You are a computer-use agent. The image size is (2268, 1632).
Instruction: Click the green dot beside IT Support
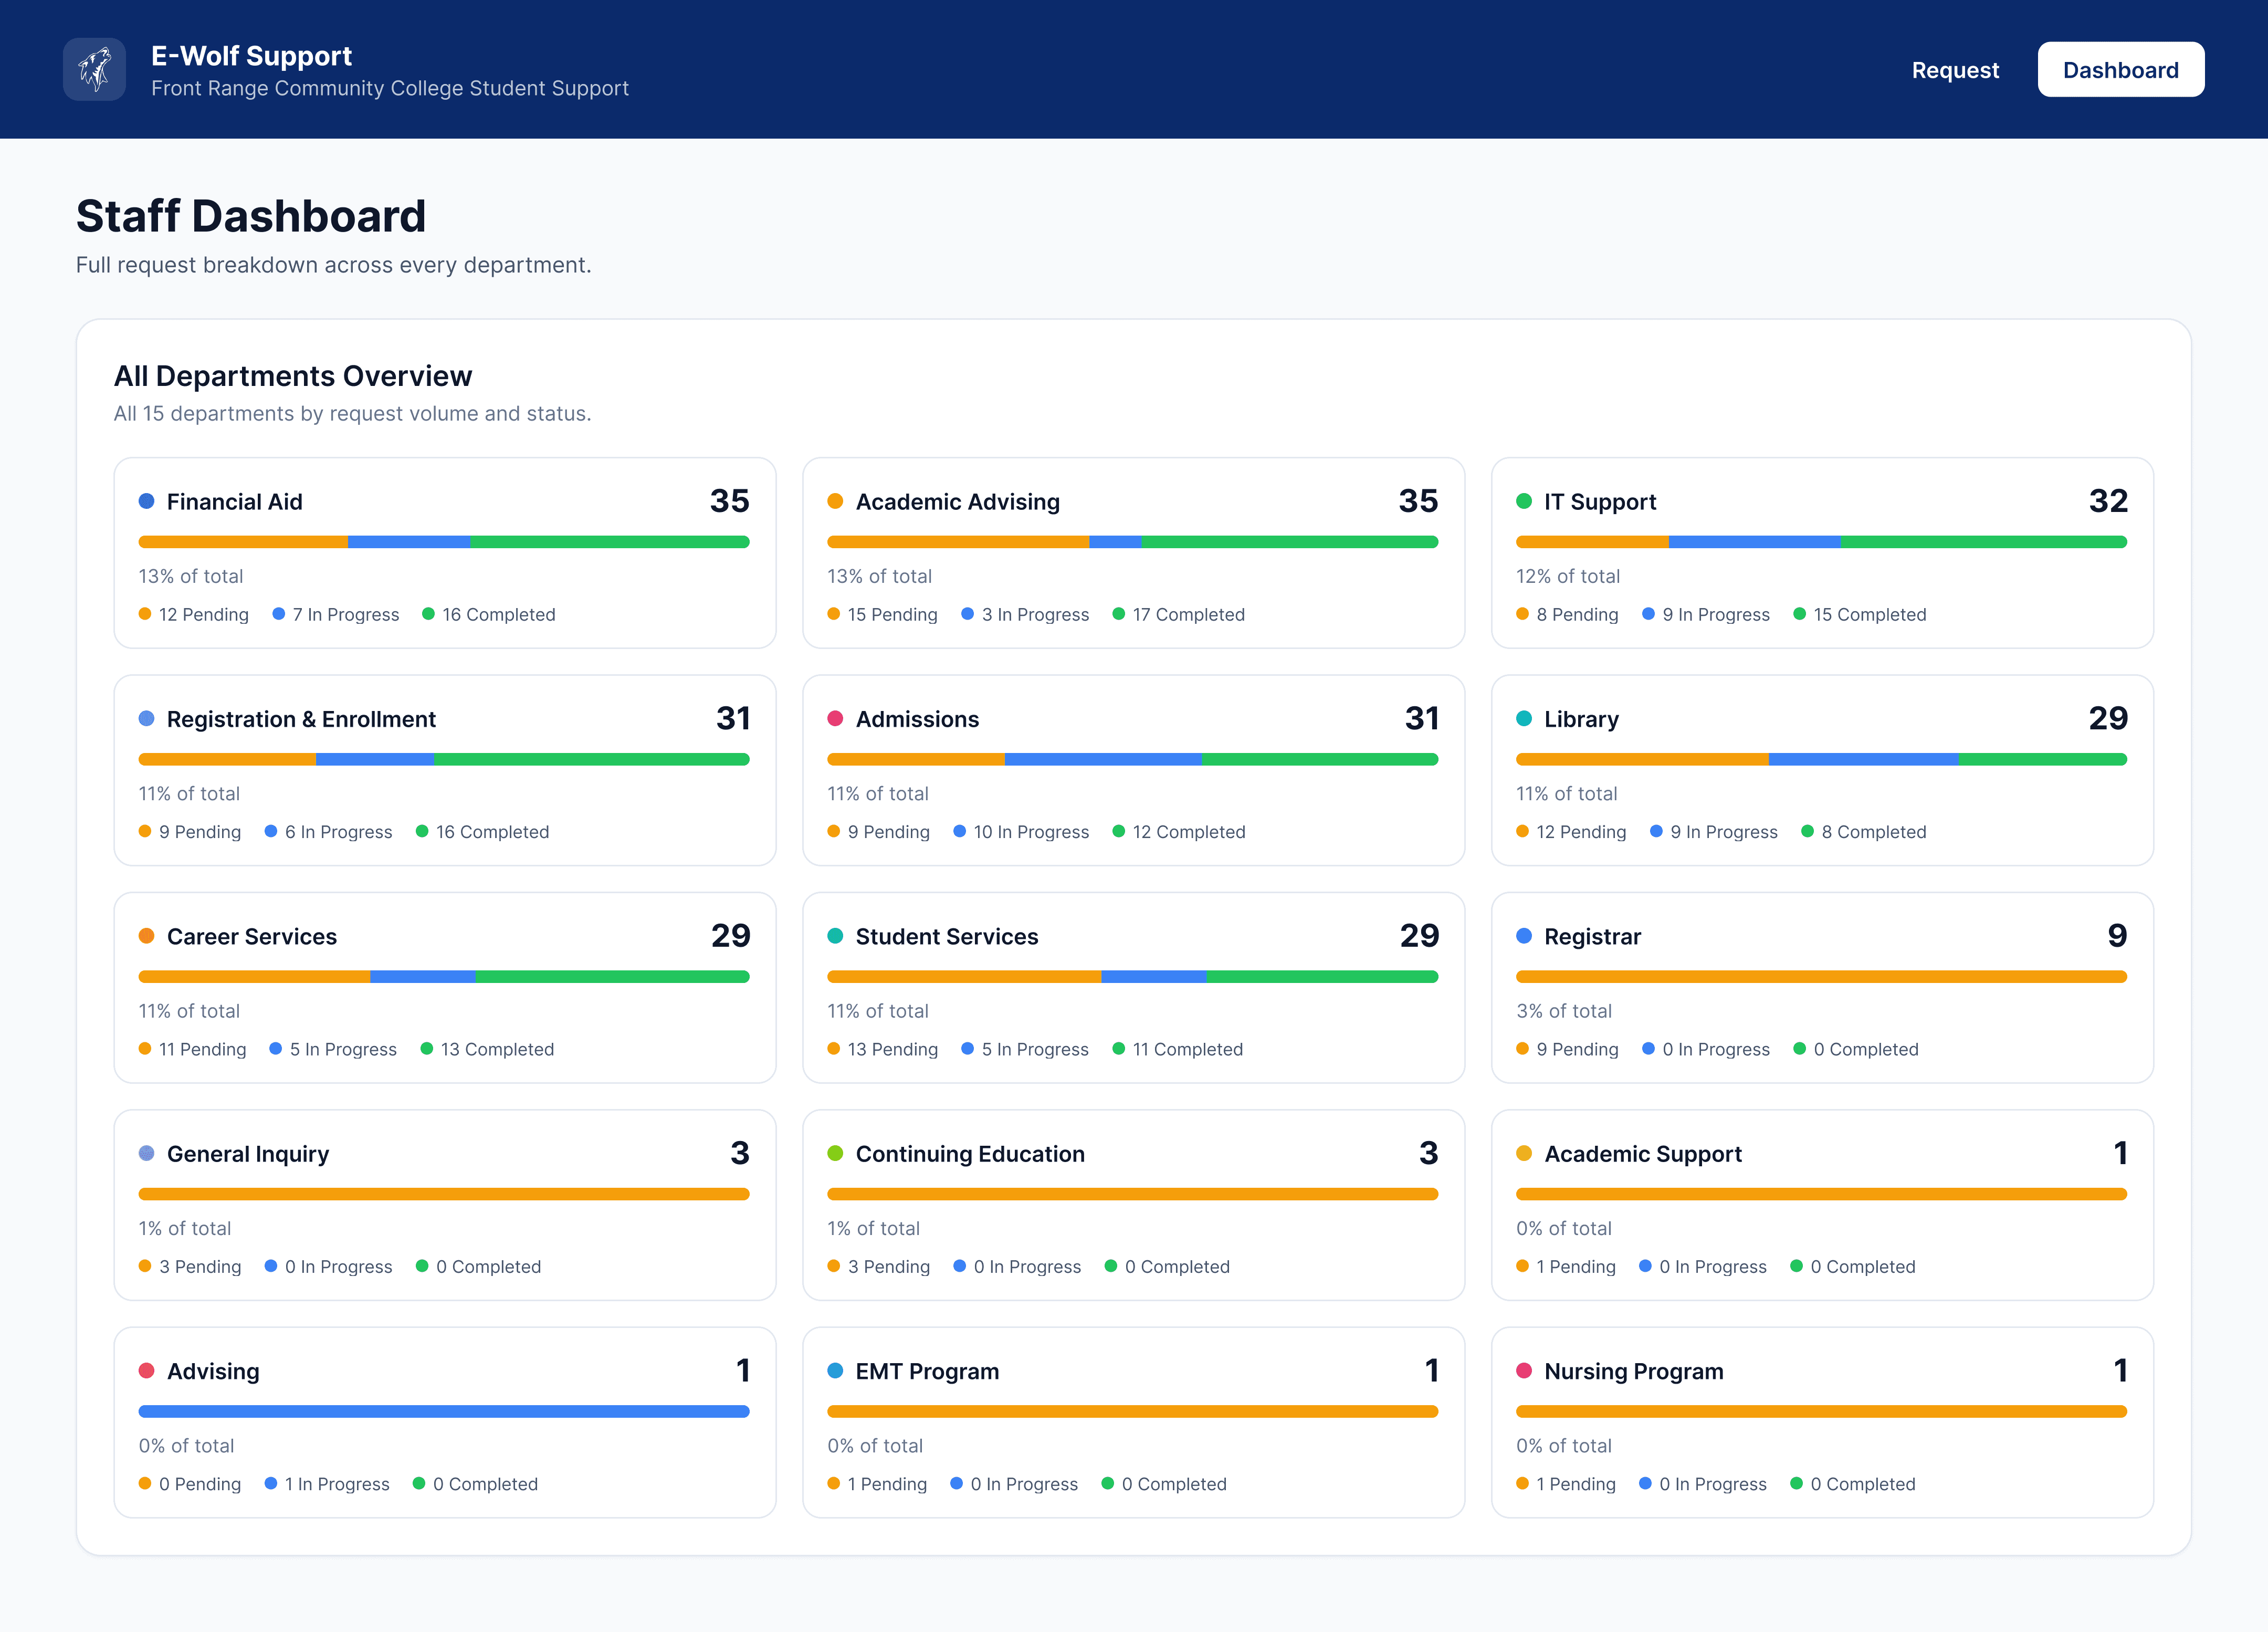pyautogui.click(x=1524, y=501)
